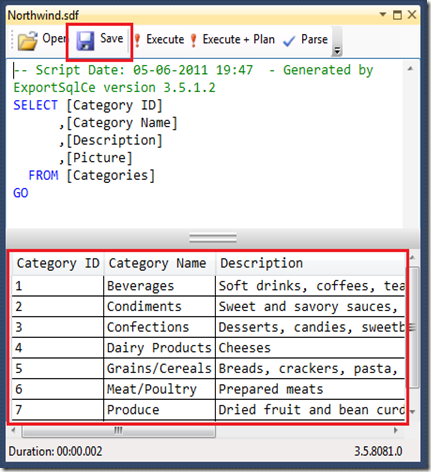Select the Meat/Poultry cell

click(x=160, y=389)
